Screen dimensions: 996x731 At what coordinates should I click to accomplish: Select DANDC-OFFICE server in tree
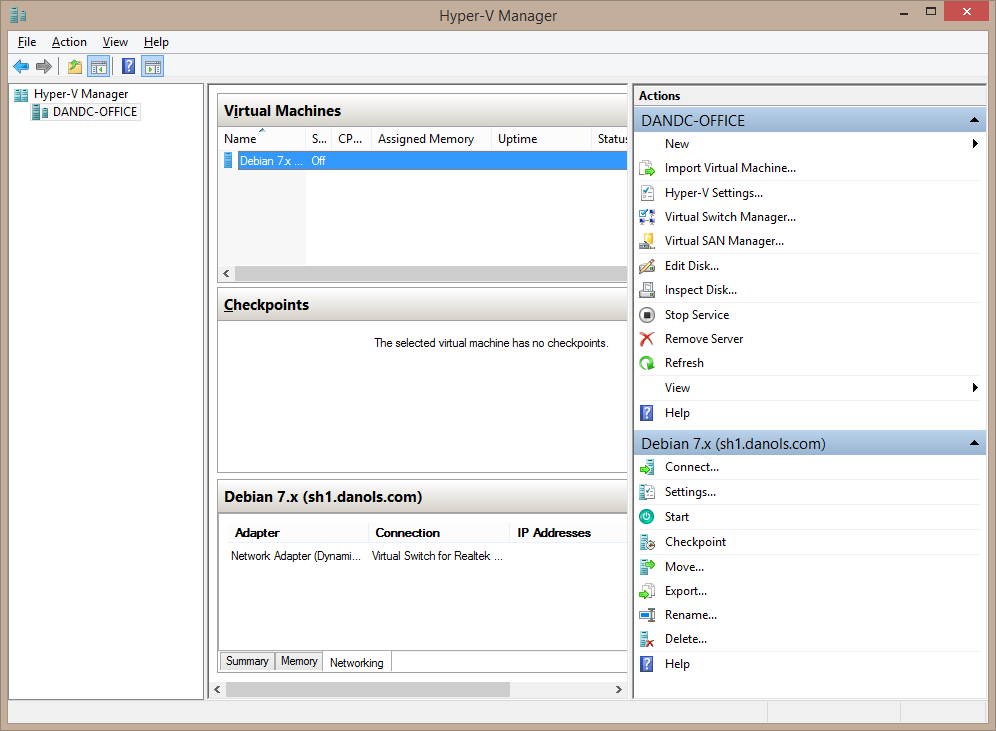pyautogui.click(x=95, y=112)
